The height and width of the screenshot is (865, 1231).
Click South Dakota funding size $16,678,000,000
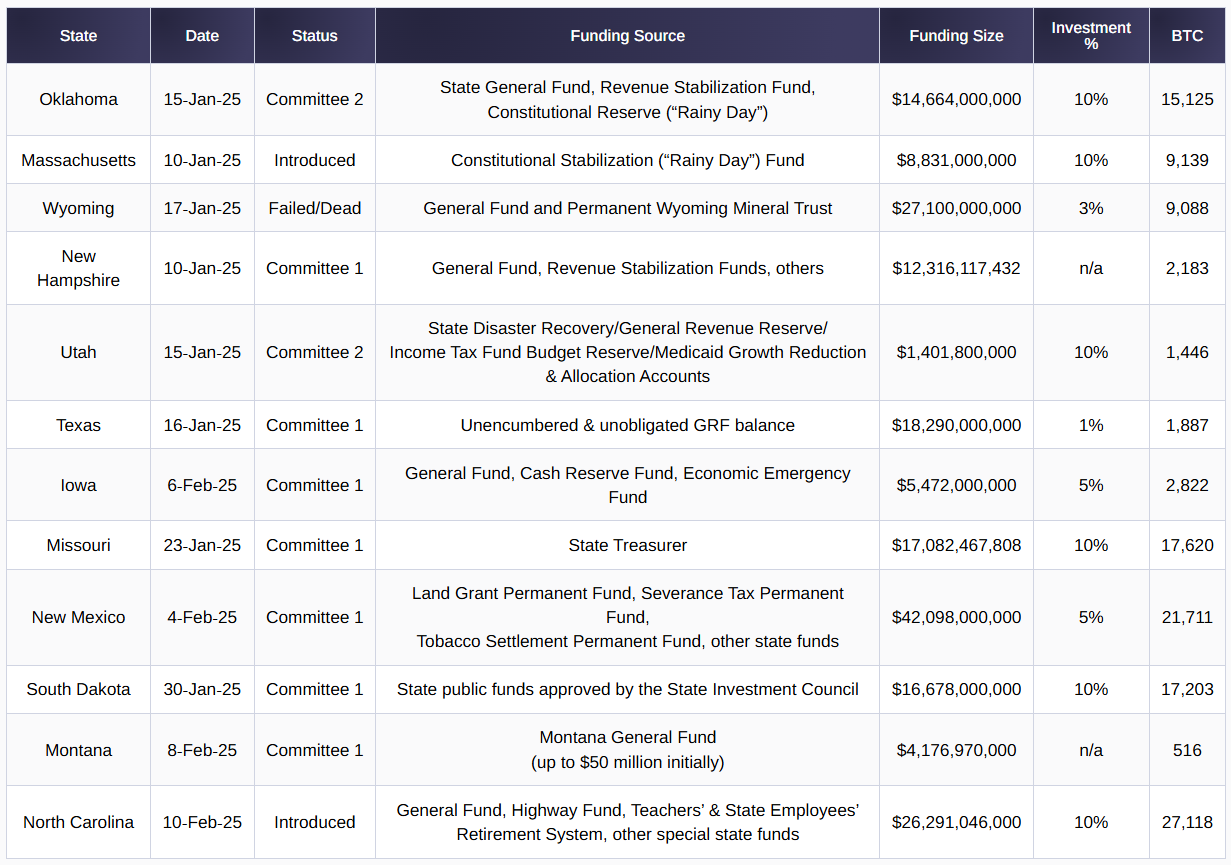pyautogui.click(x=957, y=689)
